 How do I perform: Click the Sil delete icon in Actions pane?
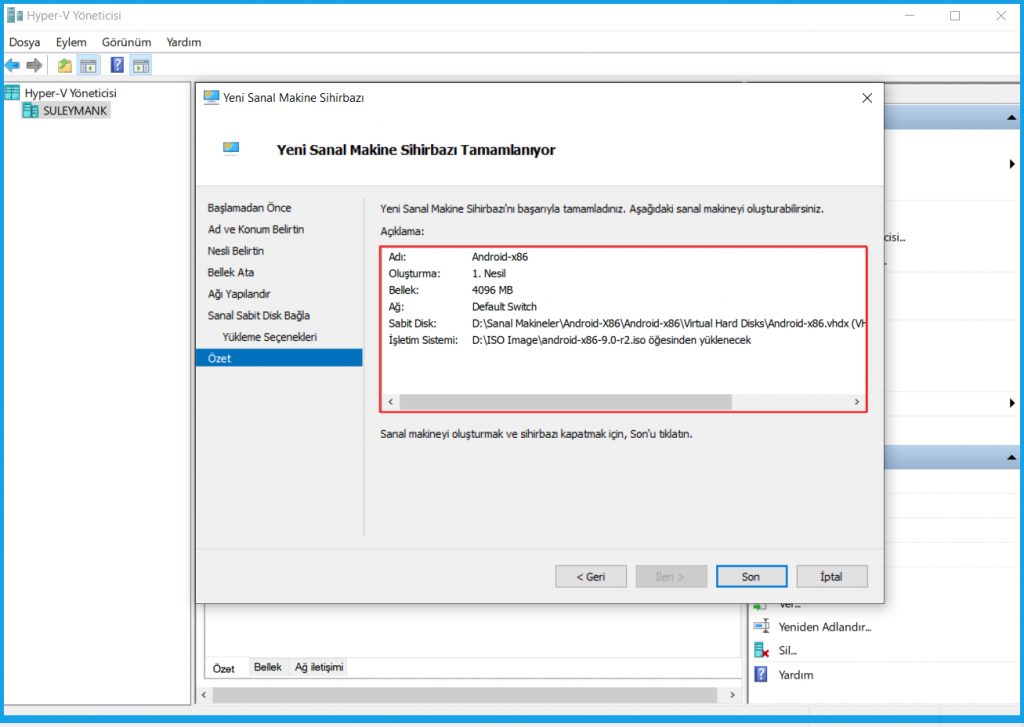pos(761,651)
